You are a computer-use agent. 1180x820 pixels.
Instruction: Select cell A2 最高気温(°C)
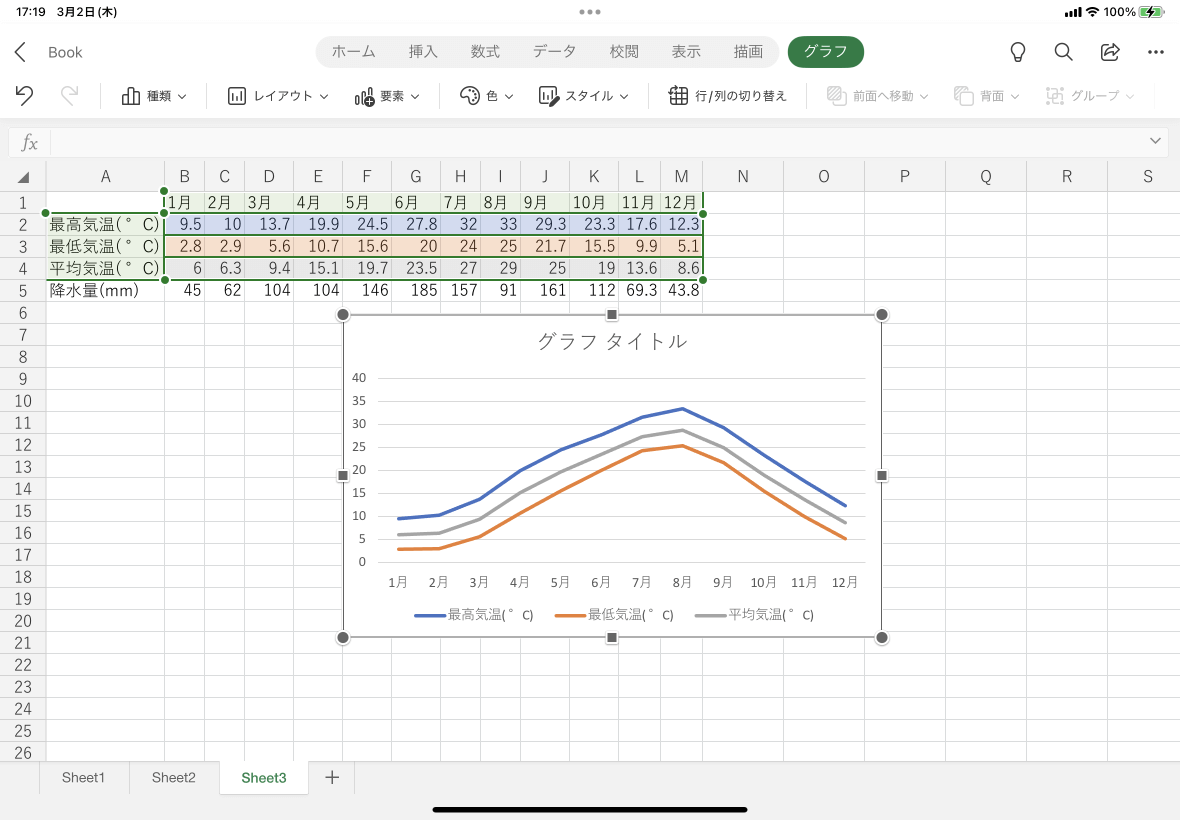point(105,224)
